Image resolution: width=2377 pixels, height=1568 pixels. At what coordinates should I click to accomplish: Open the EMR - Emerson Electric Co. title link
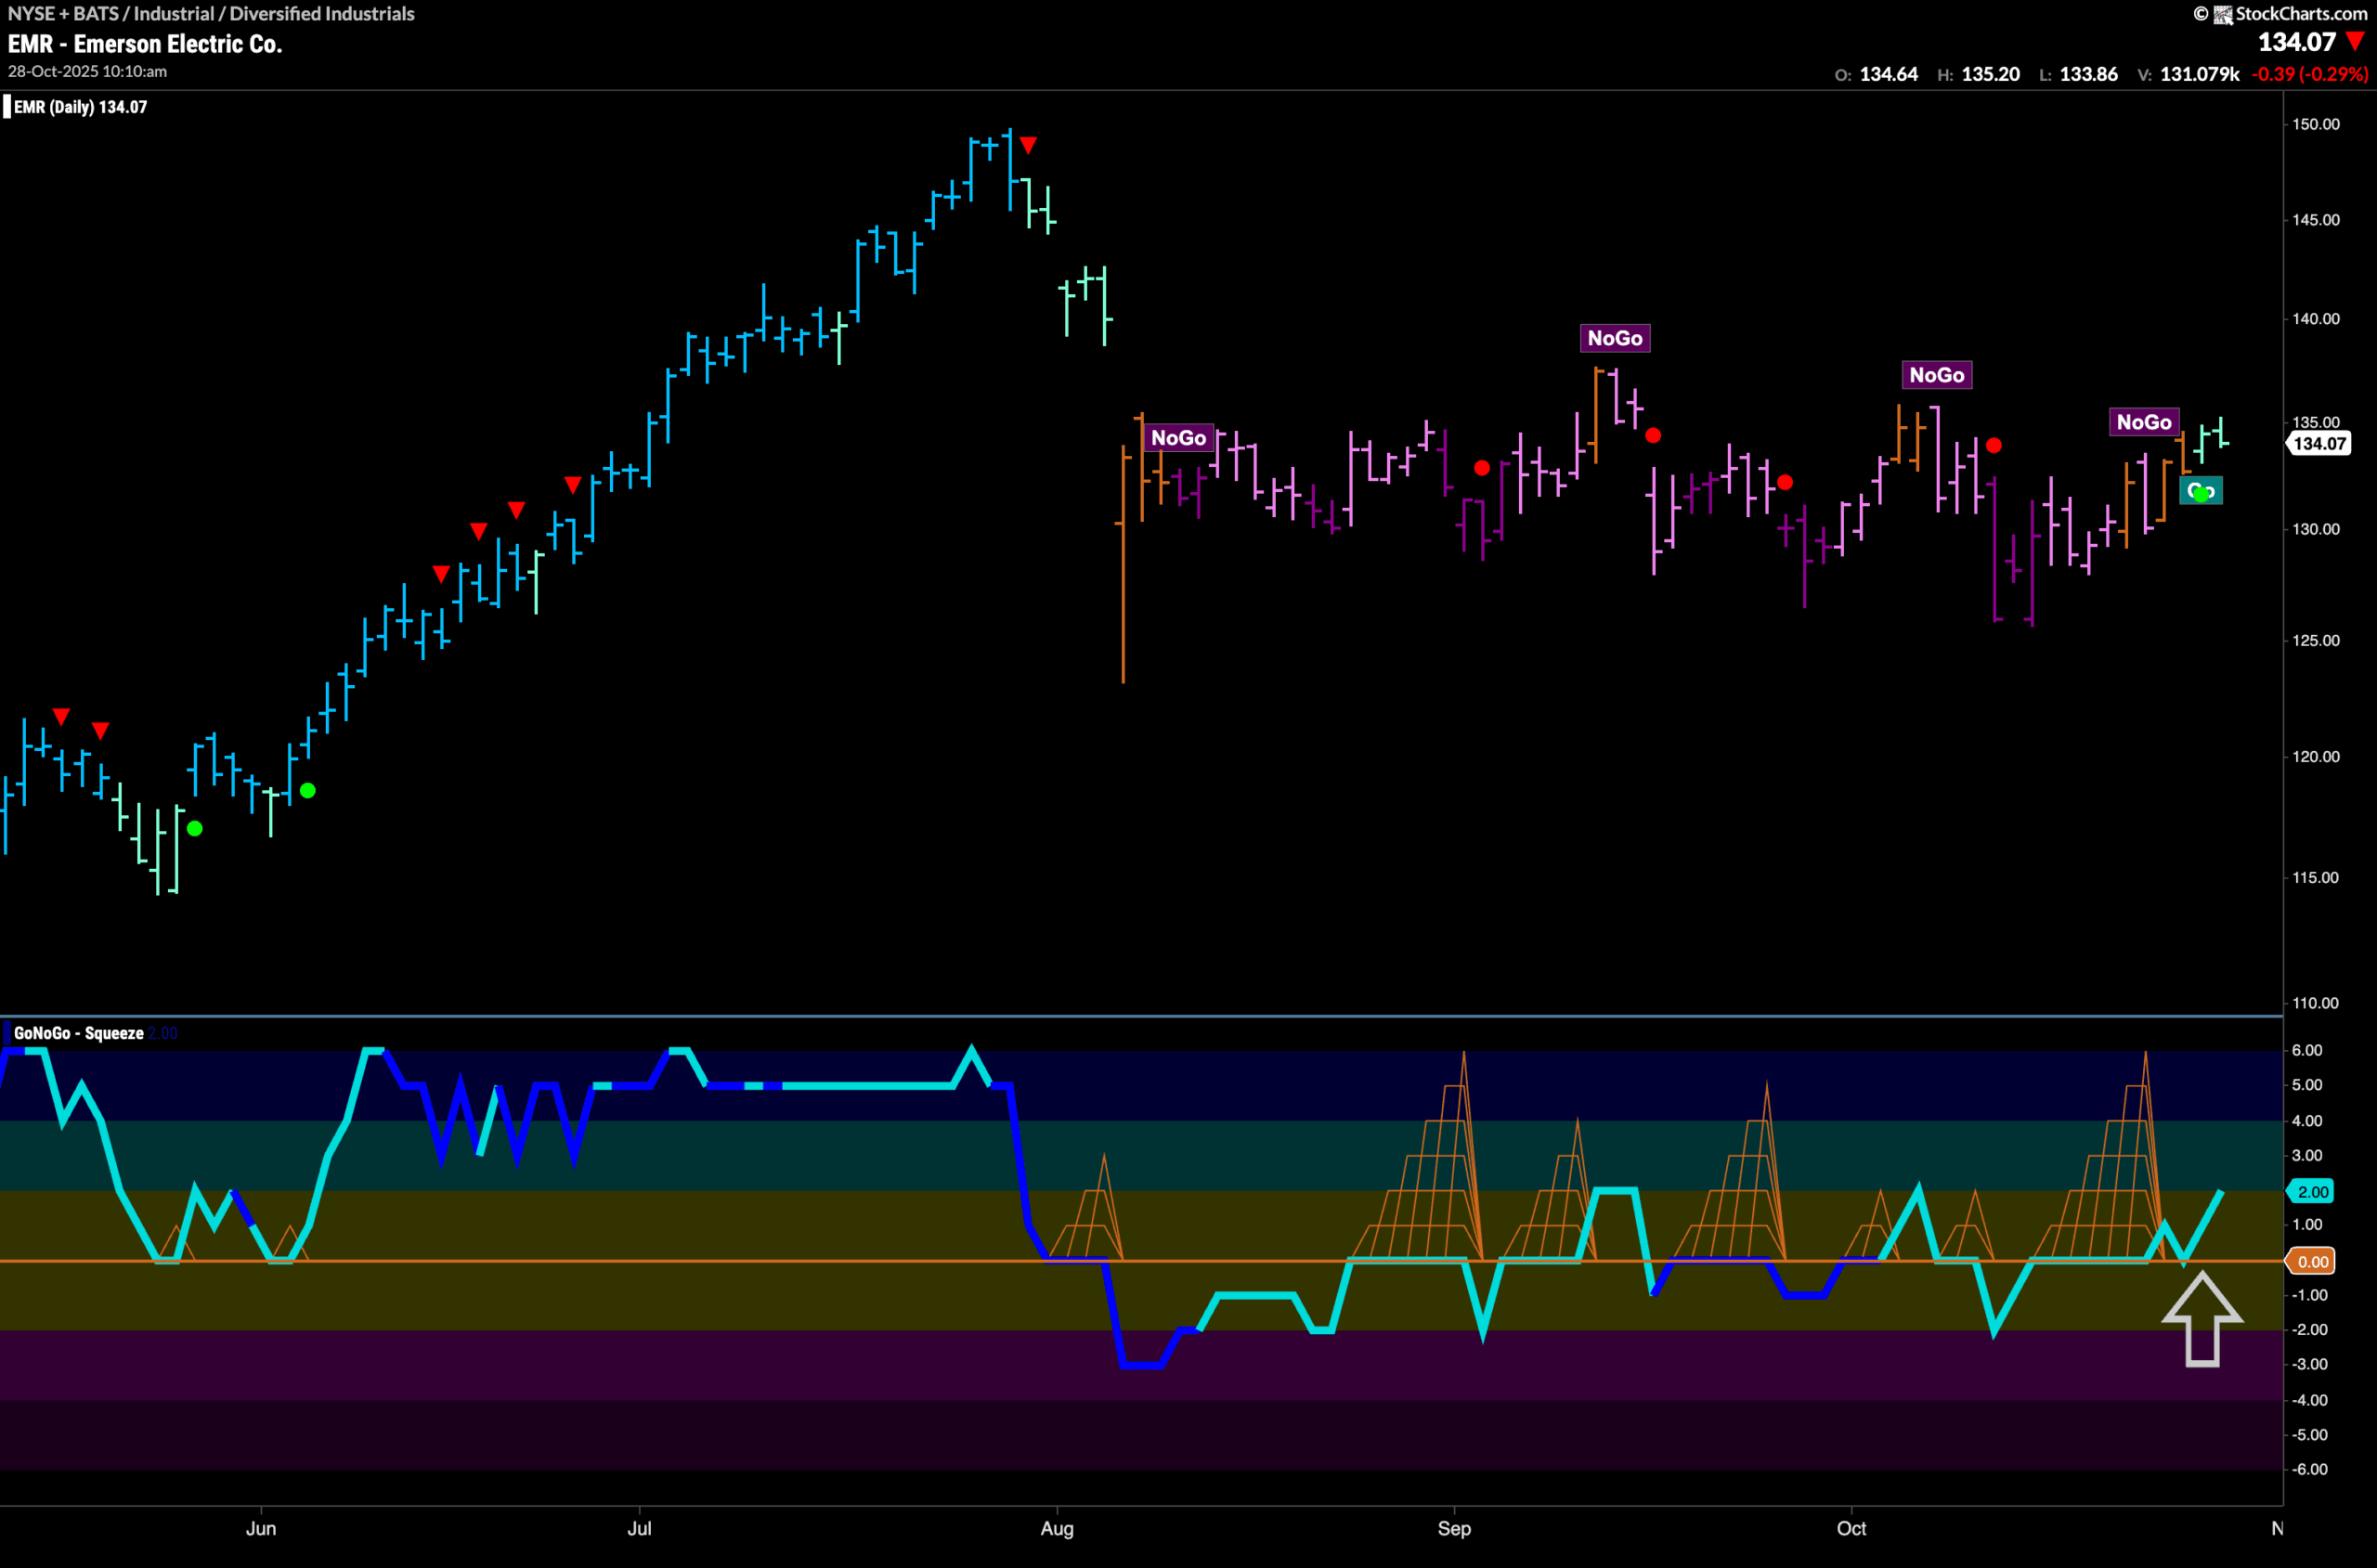[x=146, y=44]
